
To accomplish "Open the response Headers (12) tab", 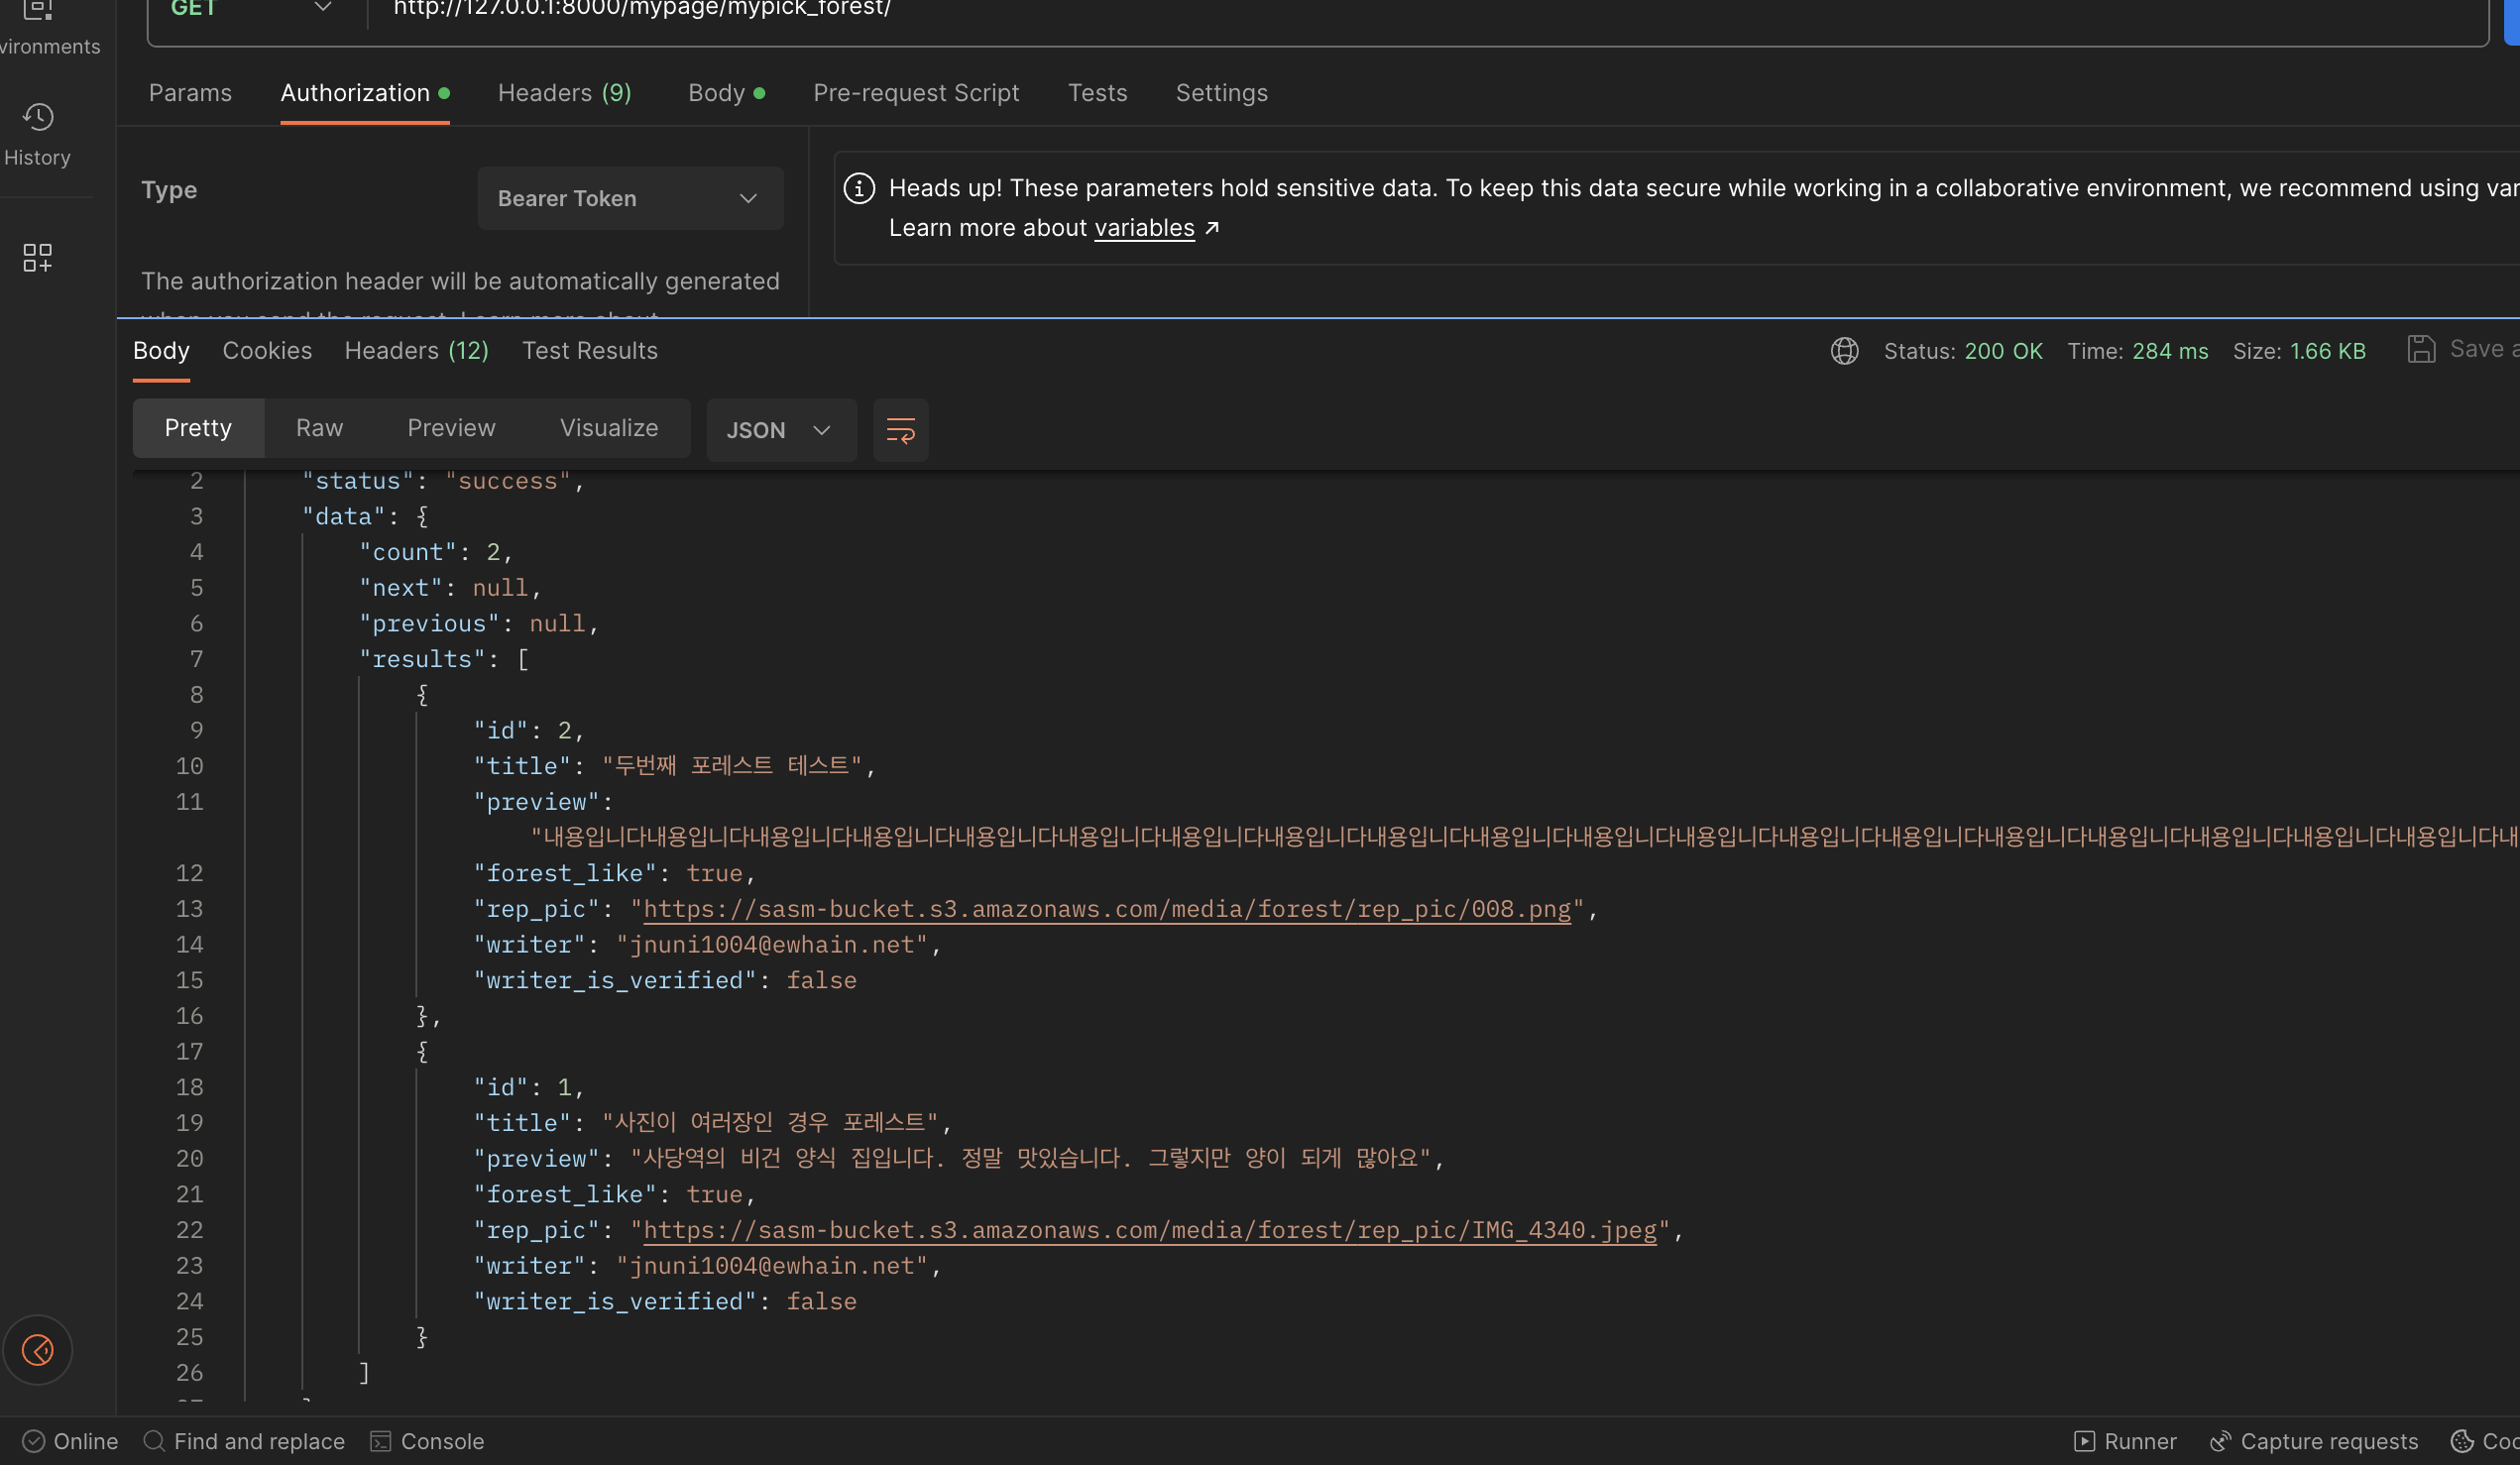I will click(x=416, y=351).
